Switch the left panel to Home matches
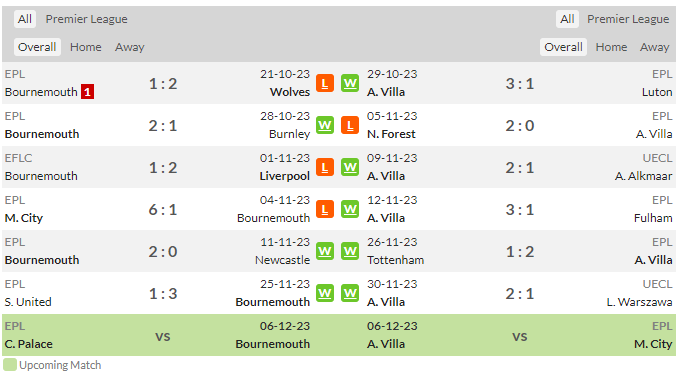Viewport: 680px width, 378px height. (85, 47)
